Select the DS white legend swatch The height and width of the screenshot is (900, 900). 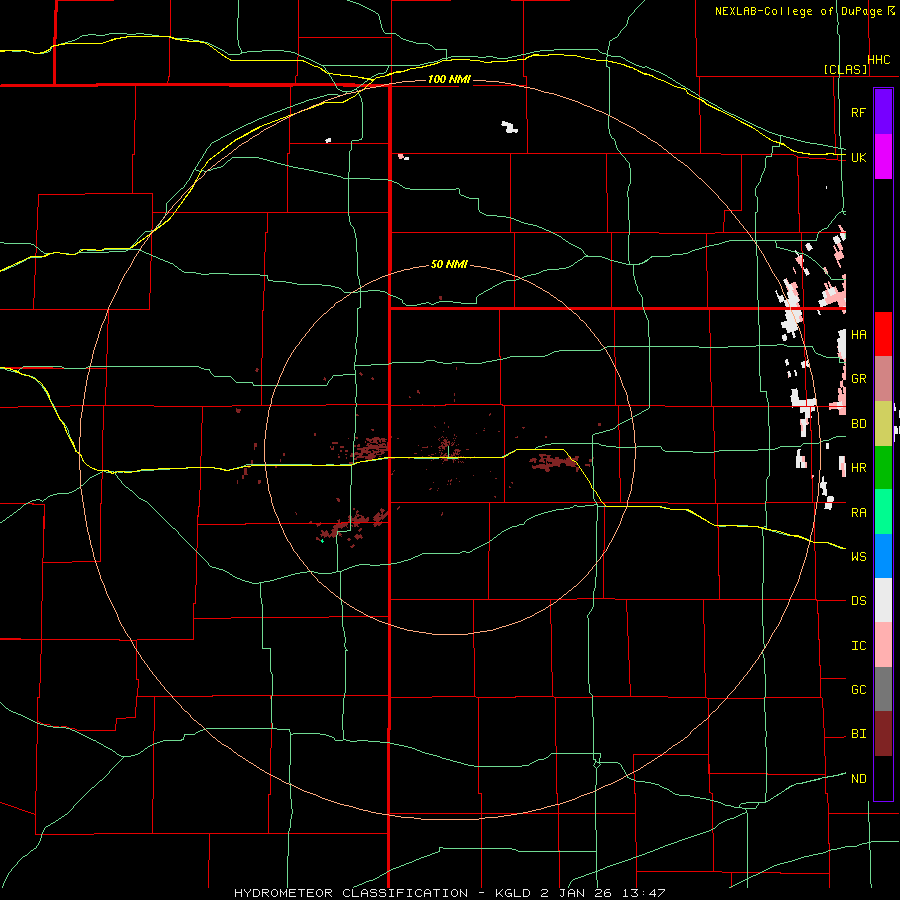click(883, 600)
